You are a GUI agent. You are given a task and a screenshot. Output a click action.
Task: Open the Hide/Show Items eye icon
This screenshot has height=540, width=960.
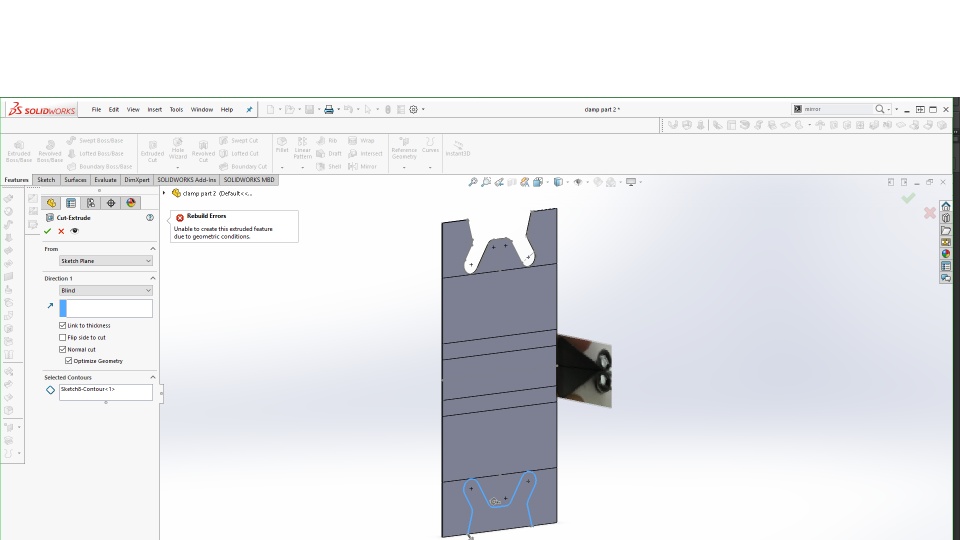[578, 182]
